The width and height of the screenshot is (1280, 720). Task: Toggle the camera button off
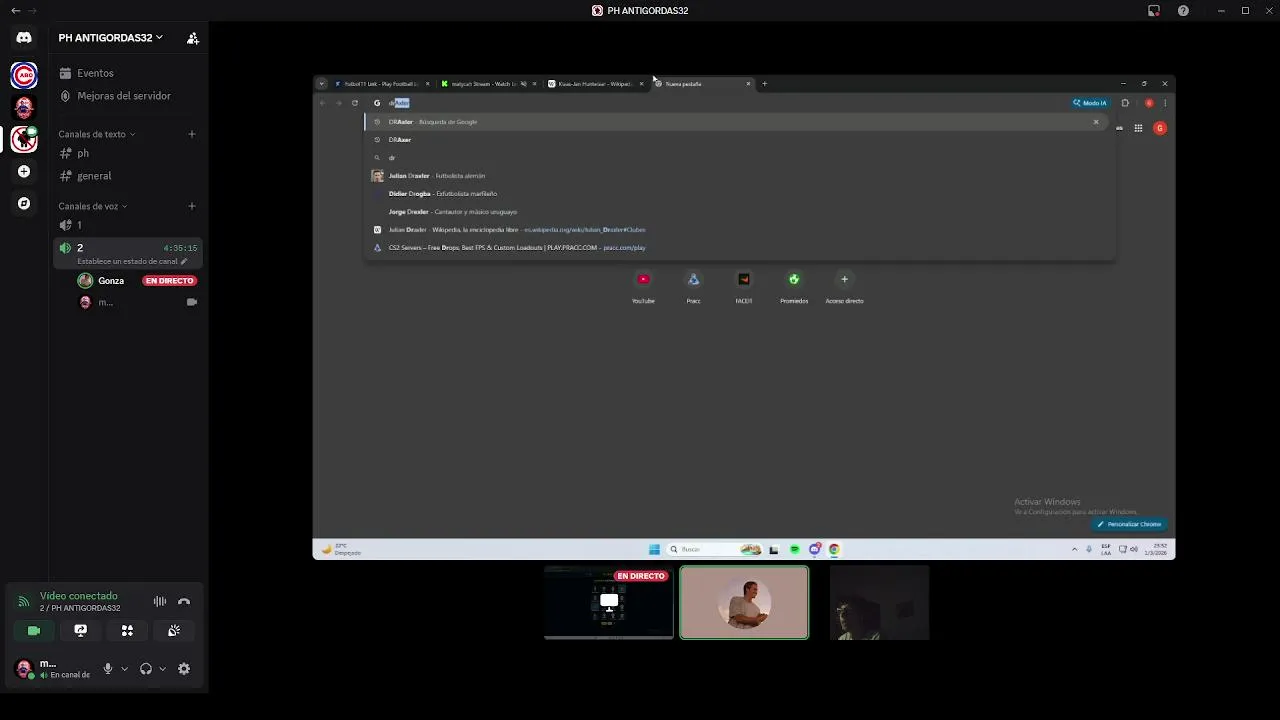(x=34, y=631)
